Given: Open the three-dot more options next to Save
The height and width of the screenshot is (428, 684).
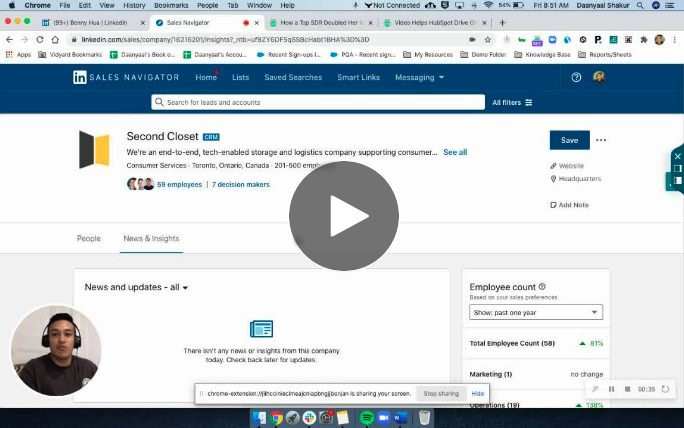Looking at the screenshot, I should coord(601,140).
